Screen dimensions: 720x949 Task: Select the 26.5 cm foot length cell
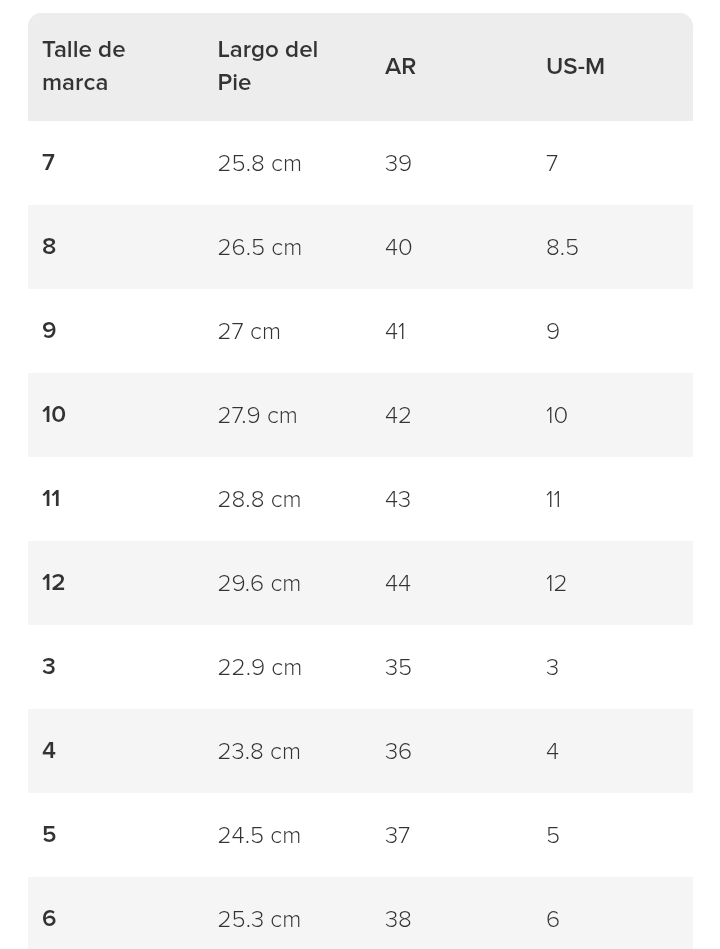point(259,248)
